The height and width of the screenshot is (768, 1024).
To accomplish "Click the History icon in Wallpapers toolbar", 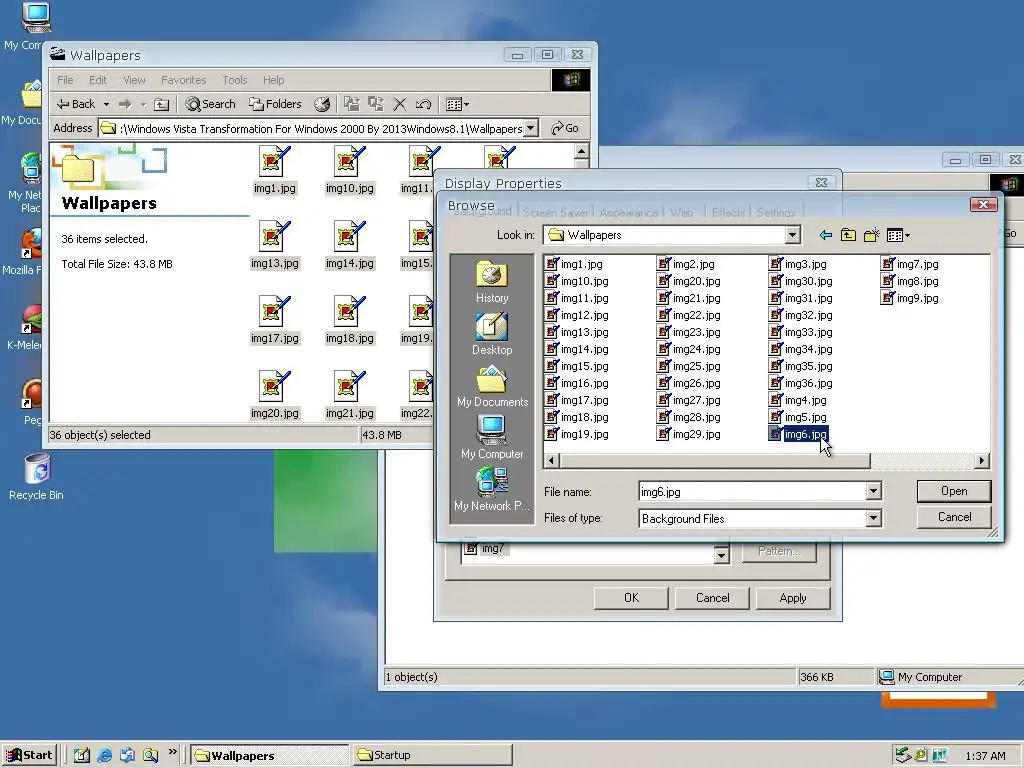I will (x=322, y=104).
